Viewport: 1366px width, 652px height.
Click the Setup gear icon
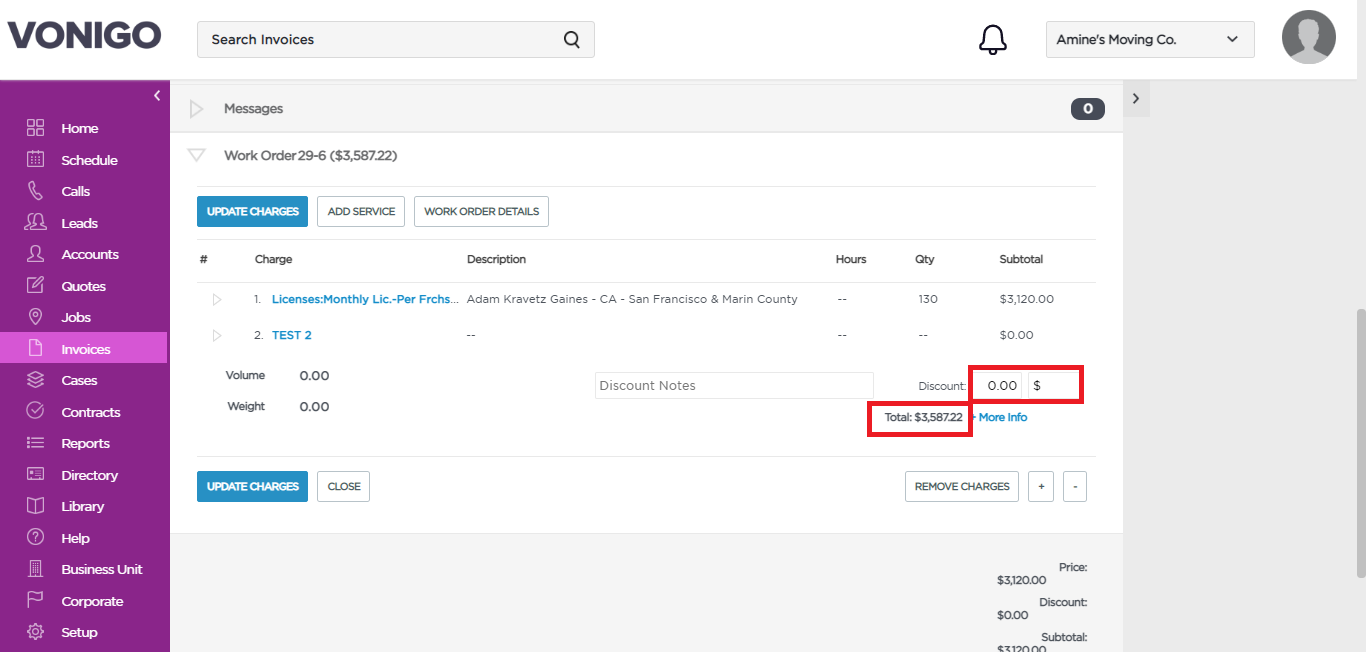click(36, 632)
